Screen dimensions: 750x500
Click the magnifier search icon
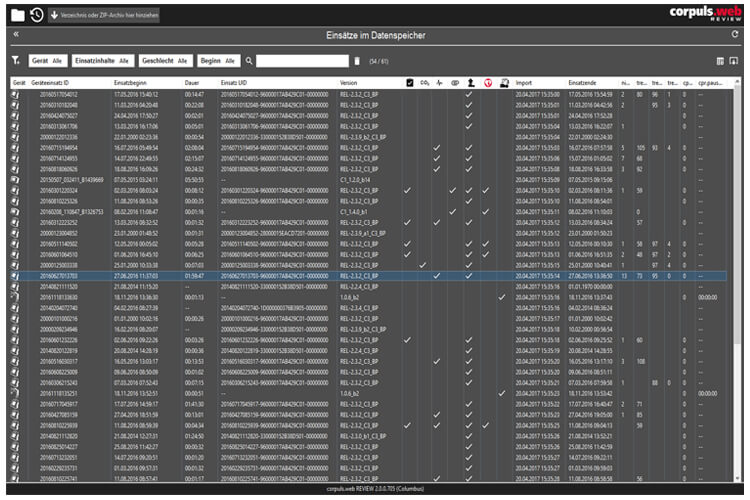tap(249, 61)
